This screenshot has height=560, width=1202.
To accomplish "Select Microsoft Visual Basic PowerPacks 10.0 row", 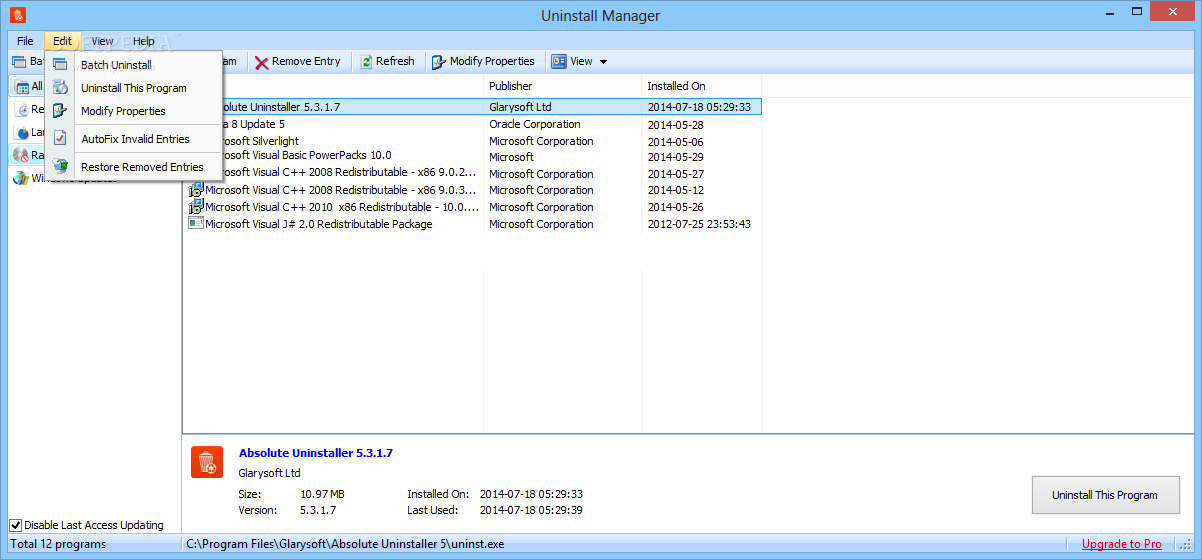I will 472,156.
